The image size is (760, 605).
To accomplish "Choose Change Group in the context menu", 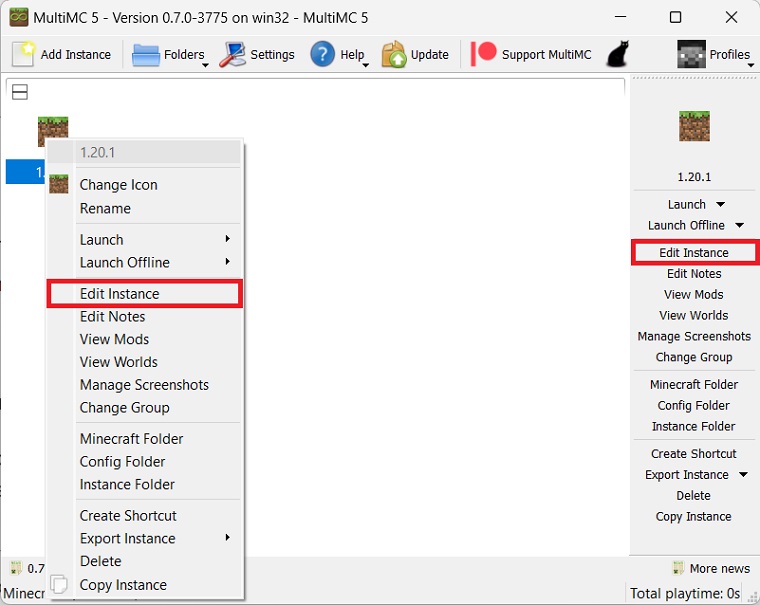I will click(x=144, y=408).
